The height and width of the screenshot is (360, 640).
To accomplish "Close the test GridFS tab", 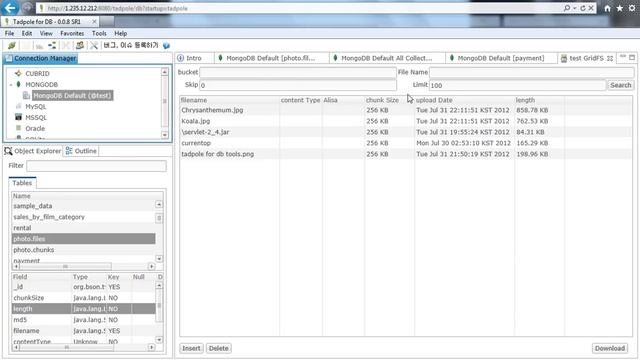I will (610, 58).
